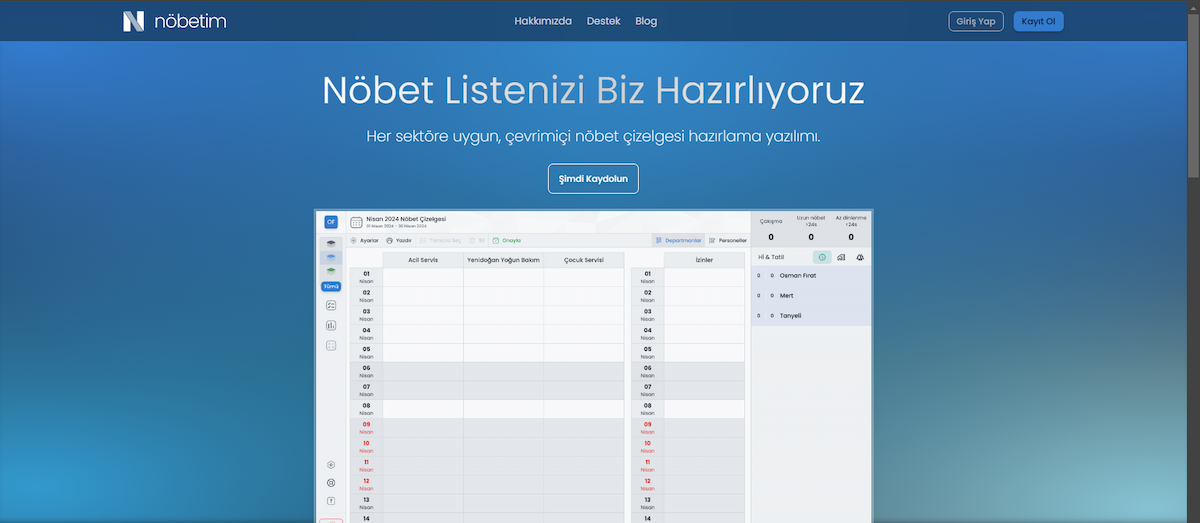Click the main headline Nöbet Listenizi Biz Hazırlıyoruz

(x=593, y=90)
